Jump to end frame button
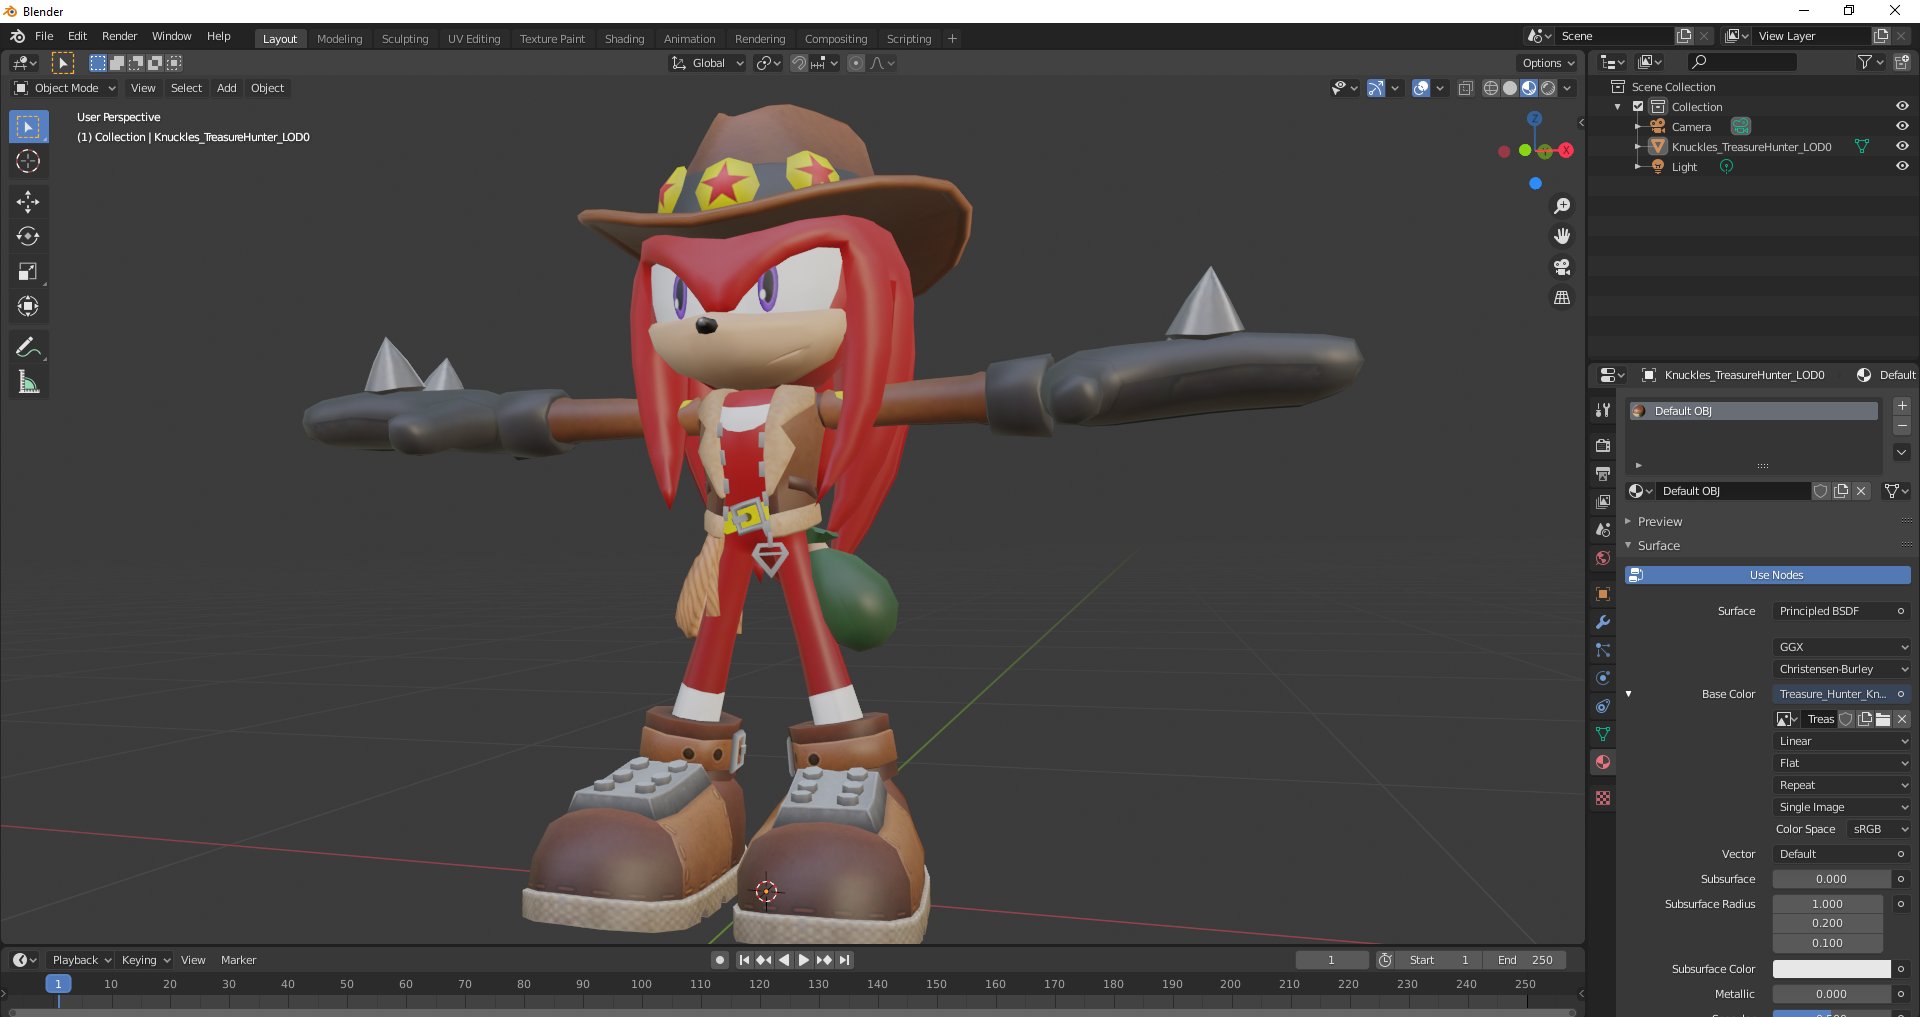Screen dimensions: 1920x1017 point(845,960)
